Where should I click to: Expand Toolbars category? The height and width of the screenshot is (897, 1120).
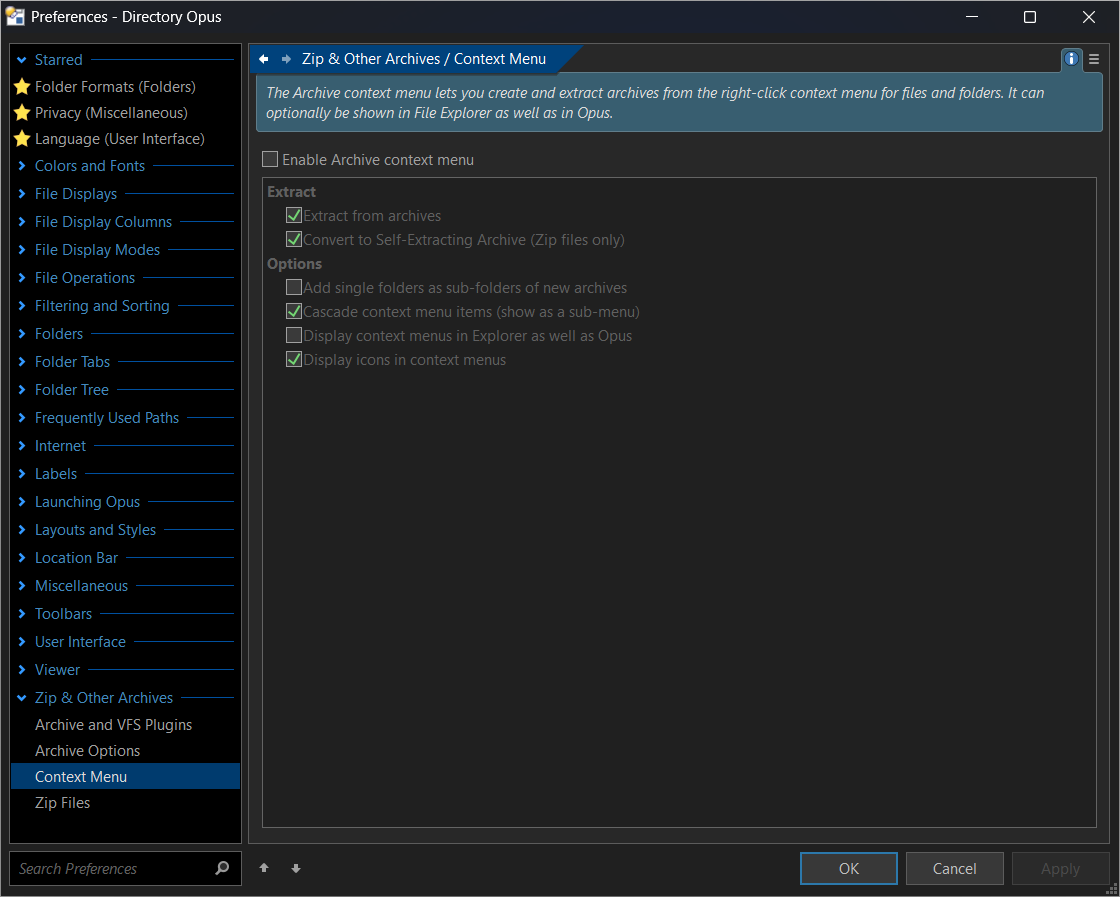[21, 613]
